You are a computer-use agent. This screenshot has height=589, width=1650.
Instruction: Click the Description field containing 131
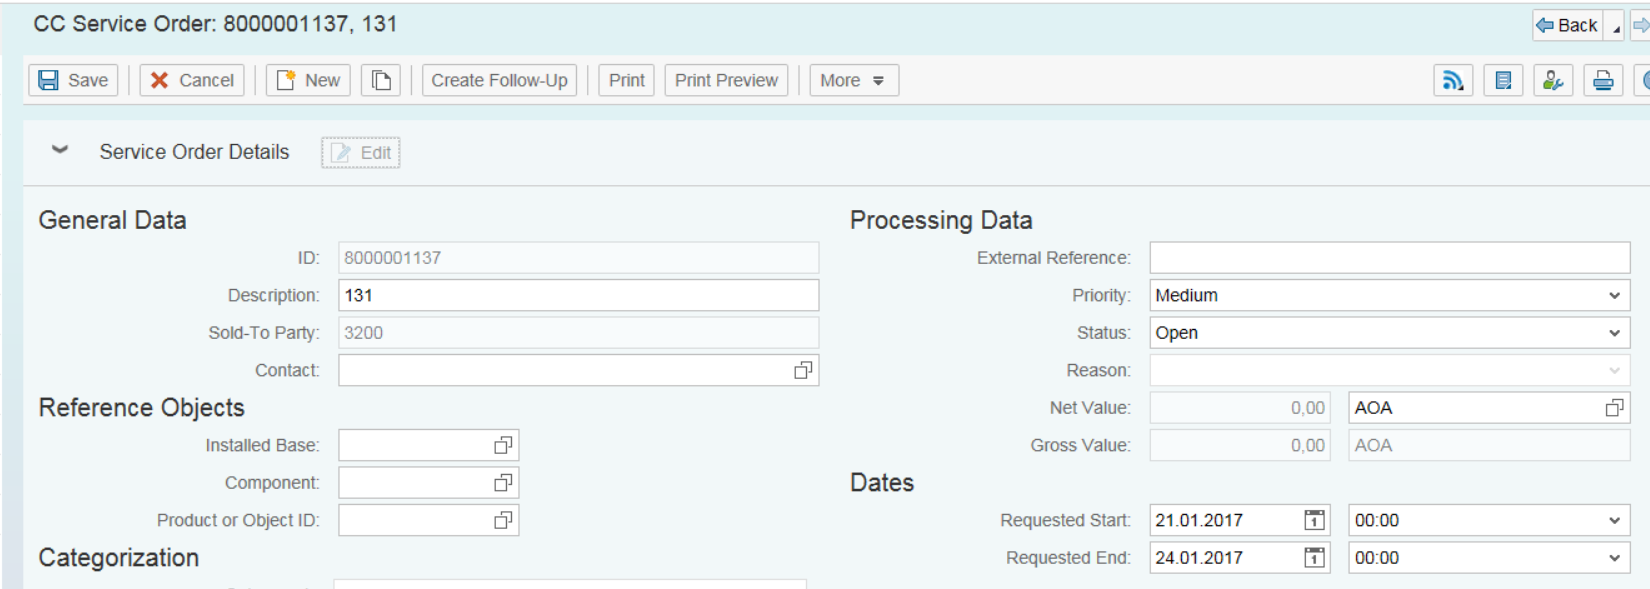(x=578, y=295)
